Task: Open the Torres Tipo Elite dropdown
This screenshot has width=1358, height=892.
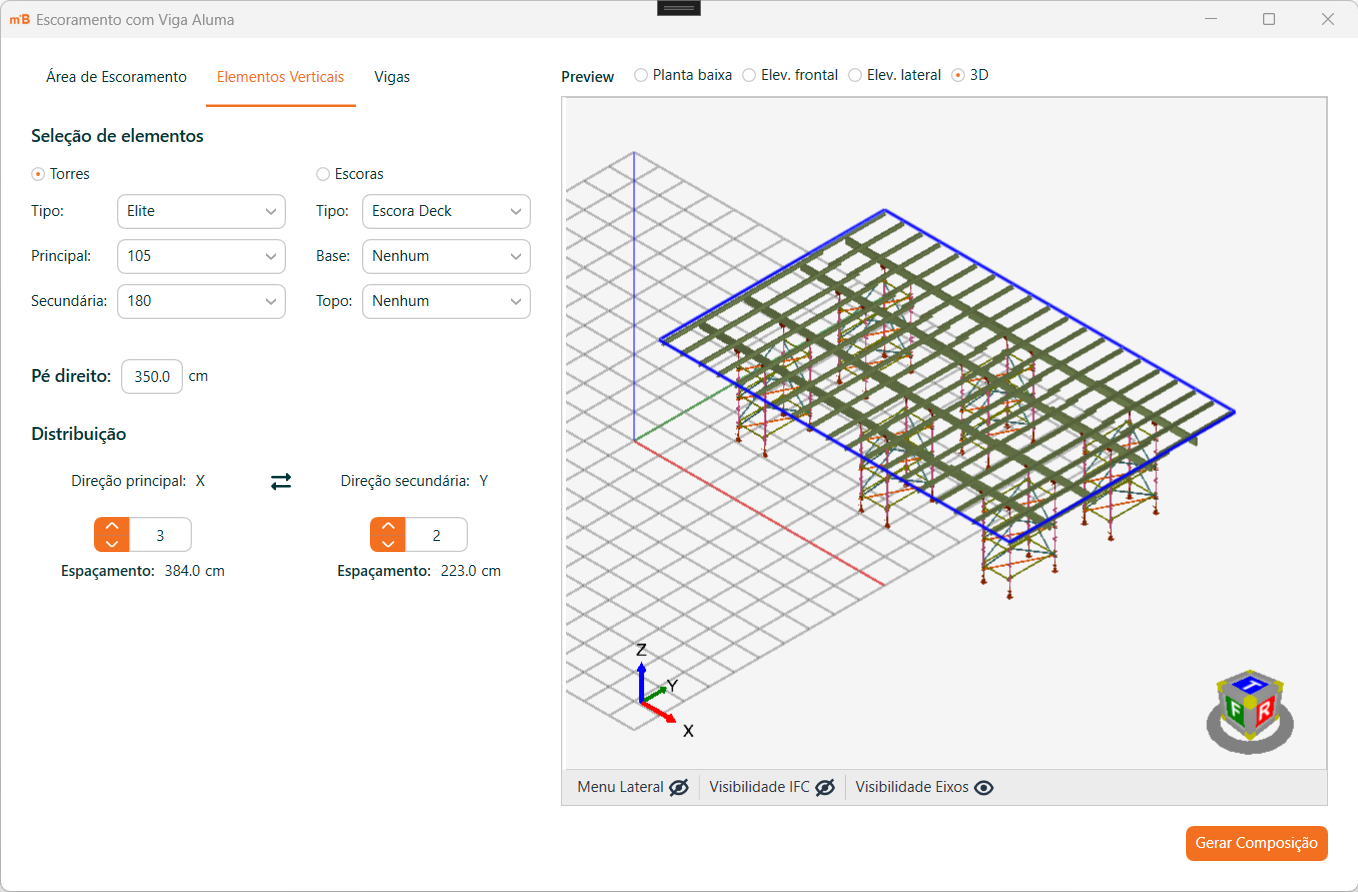Action: click(x=201, y=211)
